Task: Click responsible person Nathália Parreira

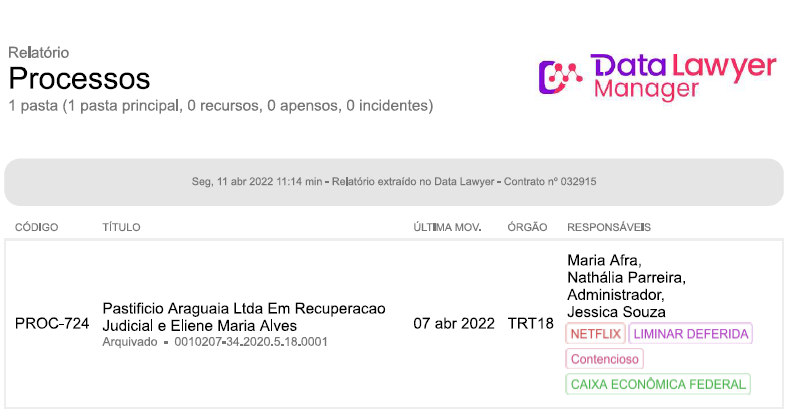Action: point(626,277)
